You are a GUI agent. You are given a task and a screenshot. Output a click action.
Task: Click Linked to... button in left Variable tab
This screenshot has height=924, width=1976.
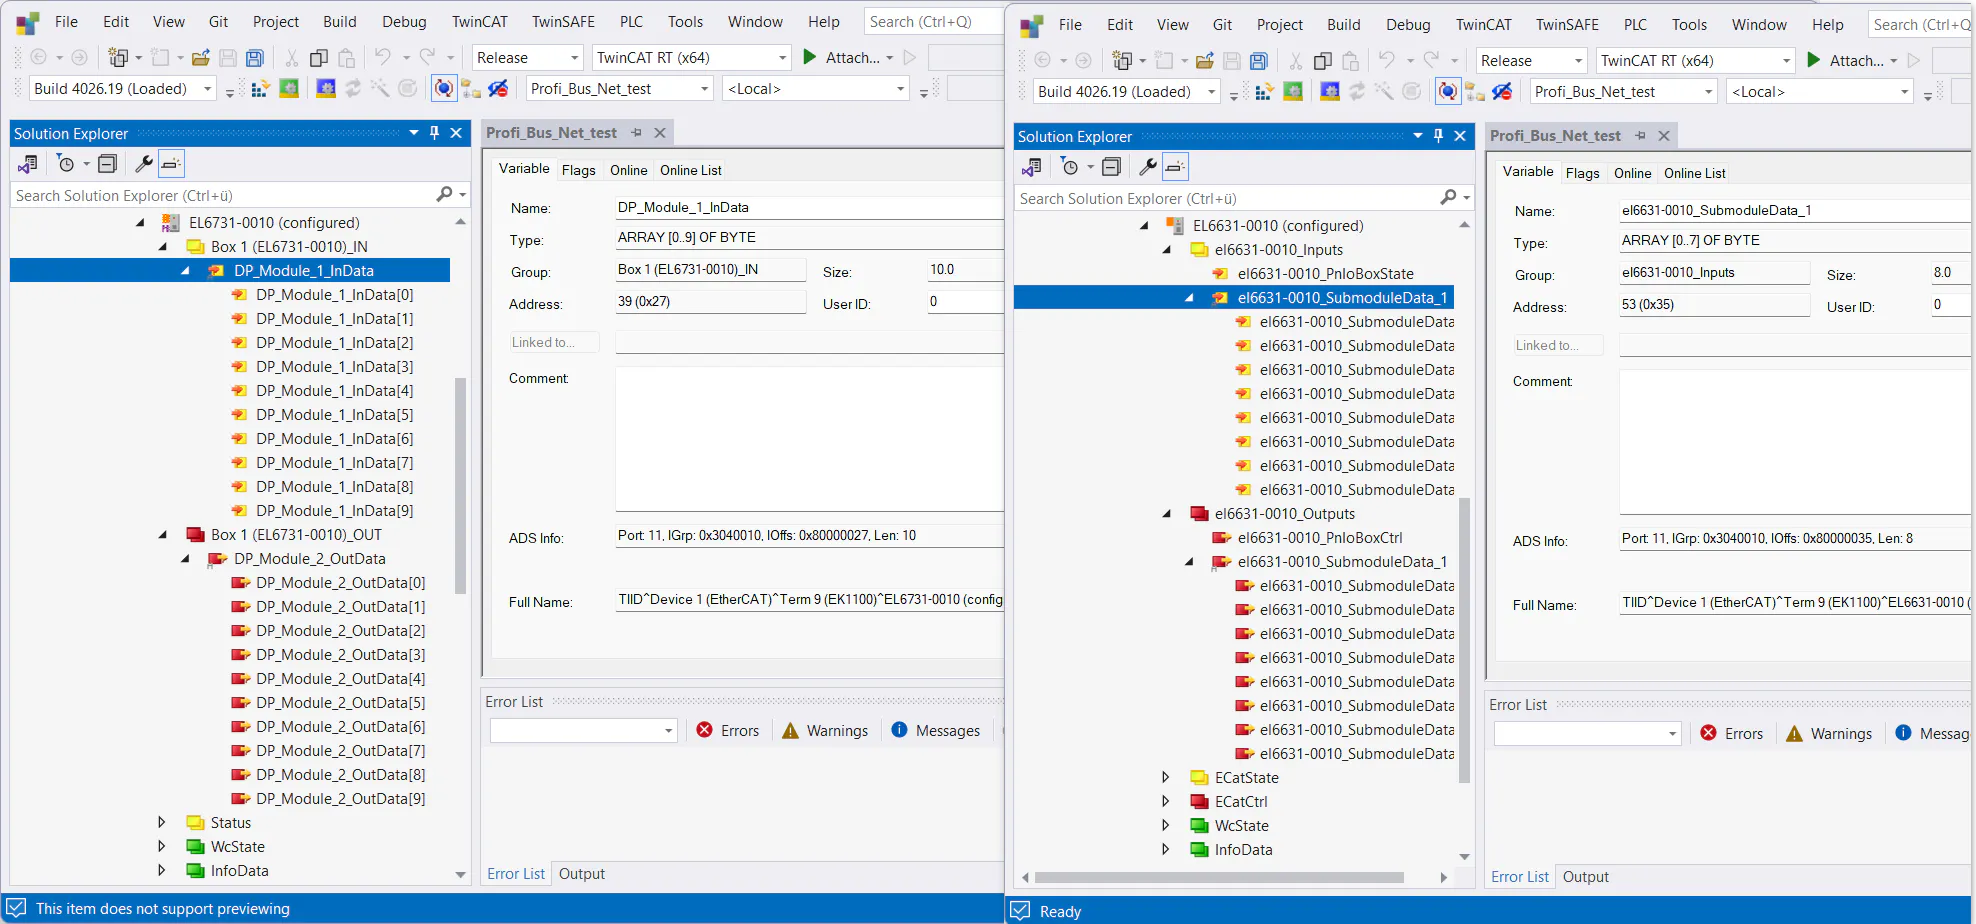(554, 342)
